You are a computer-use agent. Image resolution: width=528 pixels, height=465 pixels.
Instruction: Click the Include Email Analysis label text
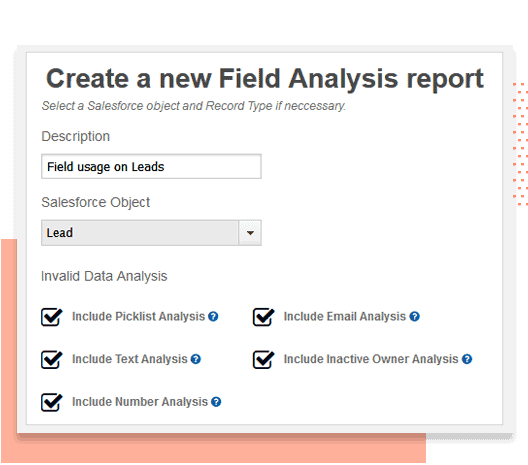tap(344, 317)
